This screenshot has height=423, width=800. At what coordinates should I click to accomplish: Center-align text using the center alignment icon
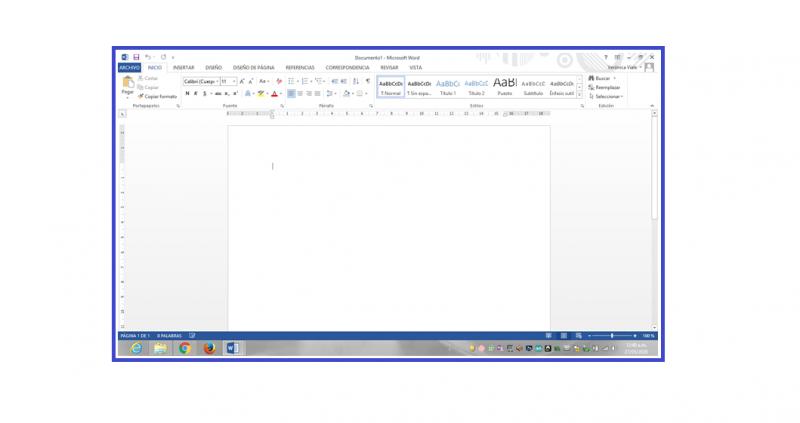pyautogui.click(x=300, y=93)
